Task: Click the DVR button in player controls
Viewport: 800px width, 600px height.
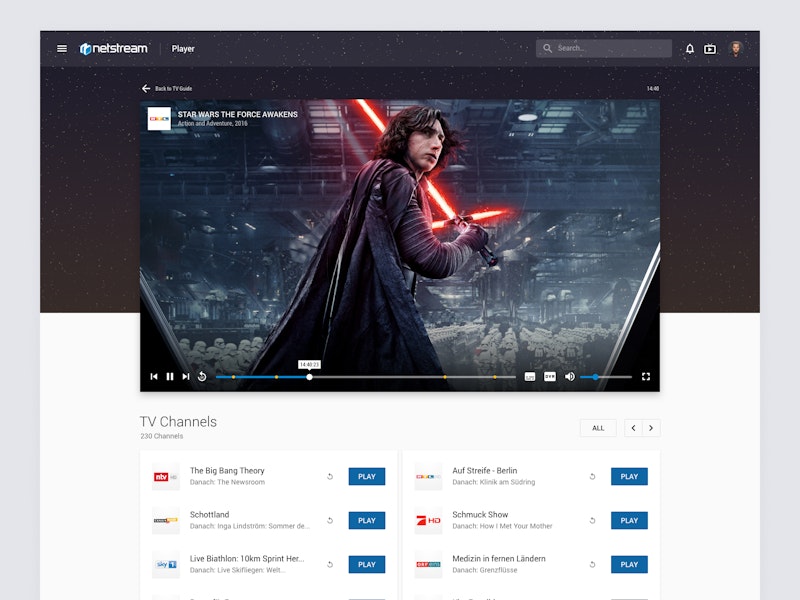Action: point(549,377)
